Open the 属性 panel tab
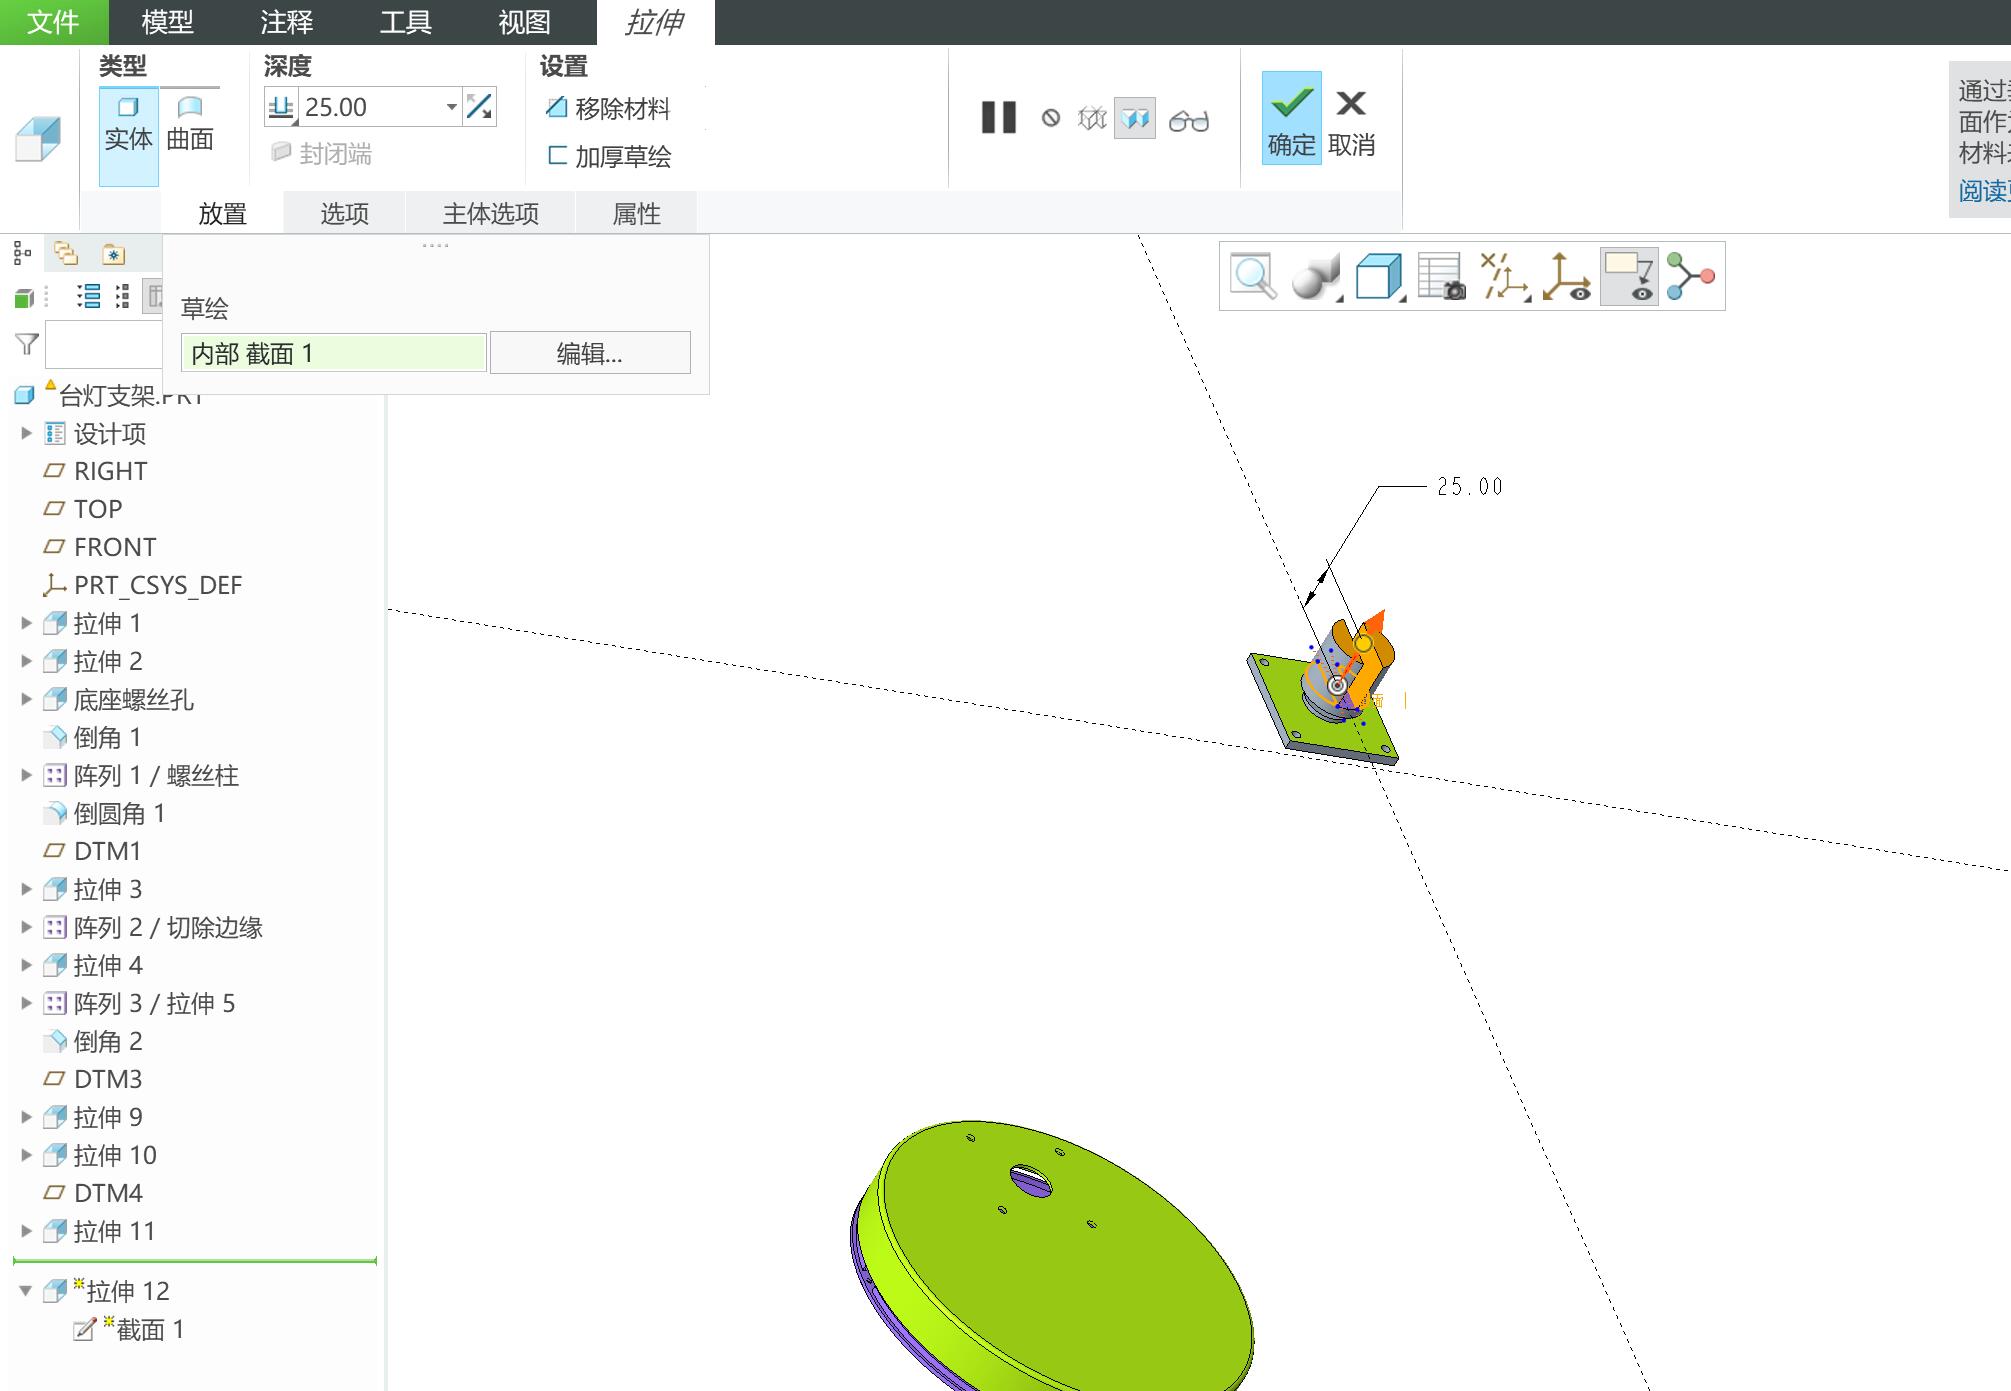This screenshot has width=2011, height=1391. (636, 214)
